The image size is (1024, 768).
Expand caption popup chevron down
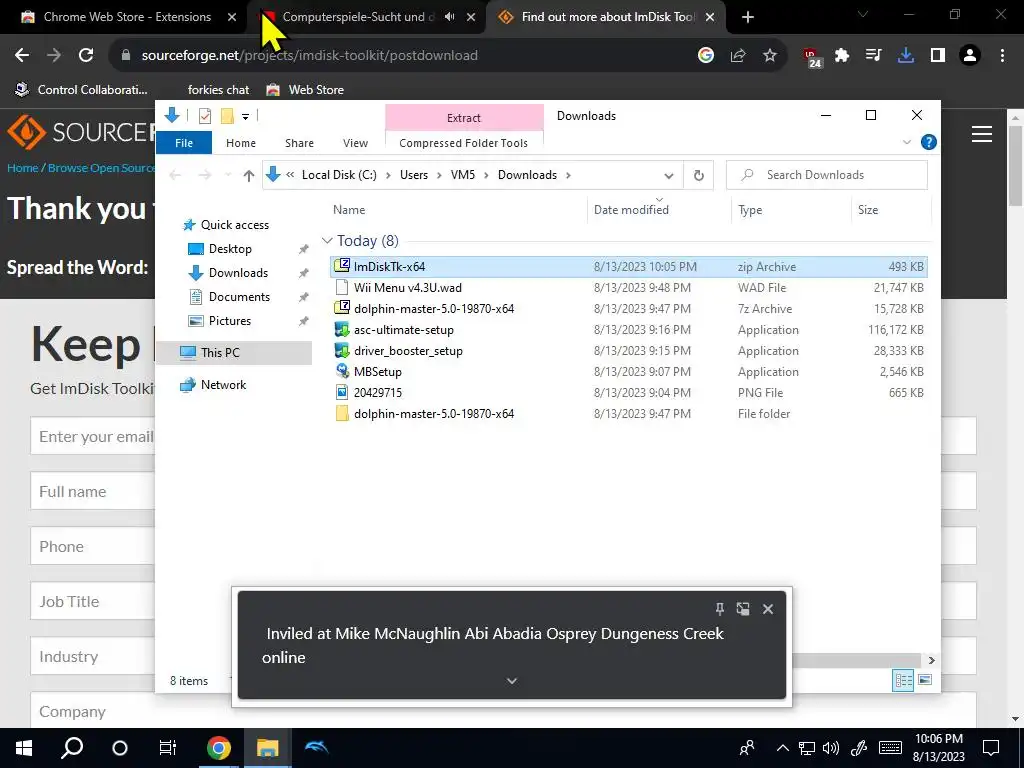click(x=512, y=681)
